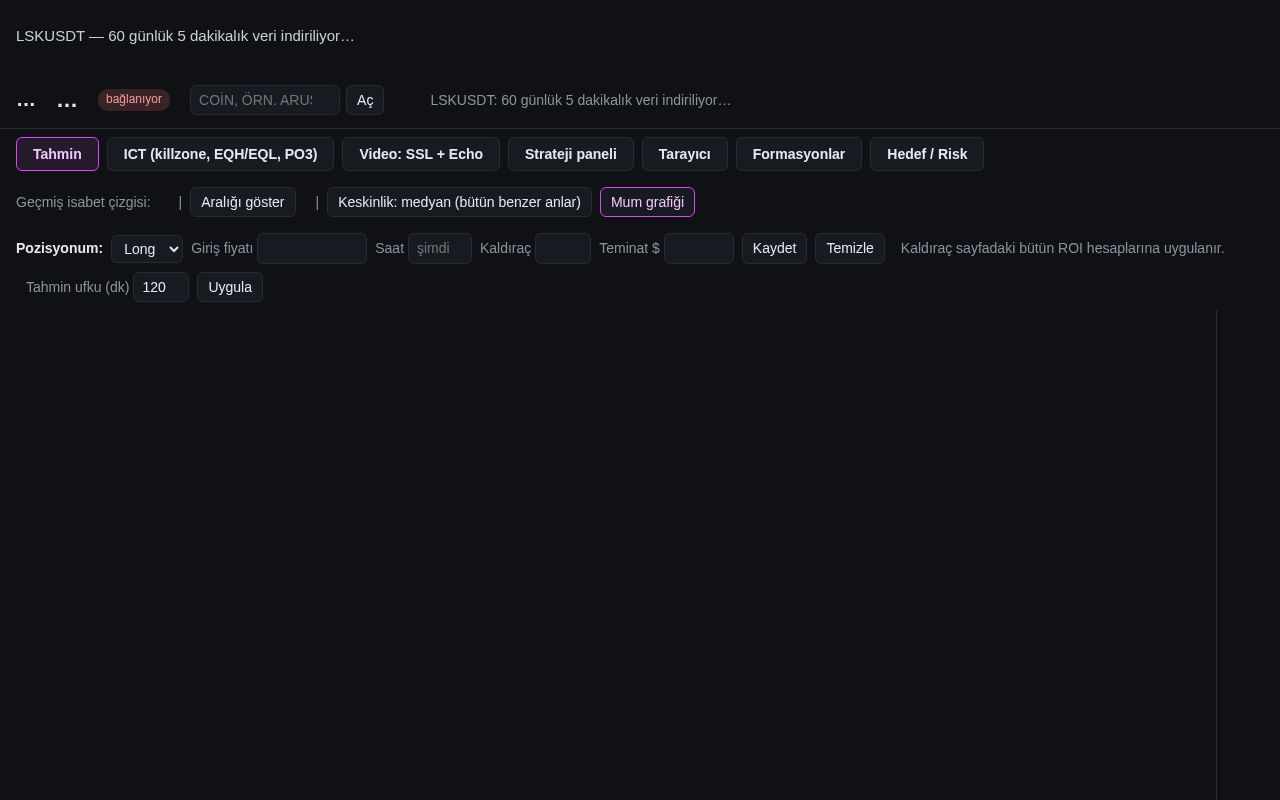Click the Geçmiş isabet çizgisi label
Screen dimensions: 1280x800
[83, 202]
